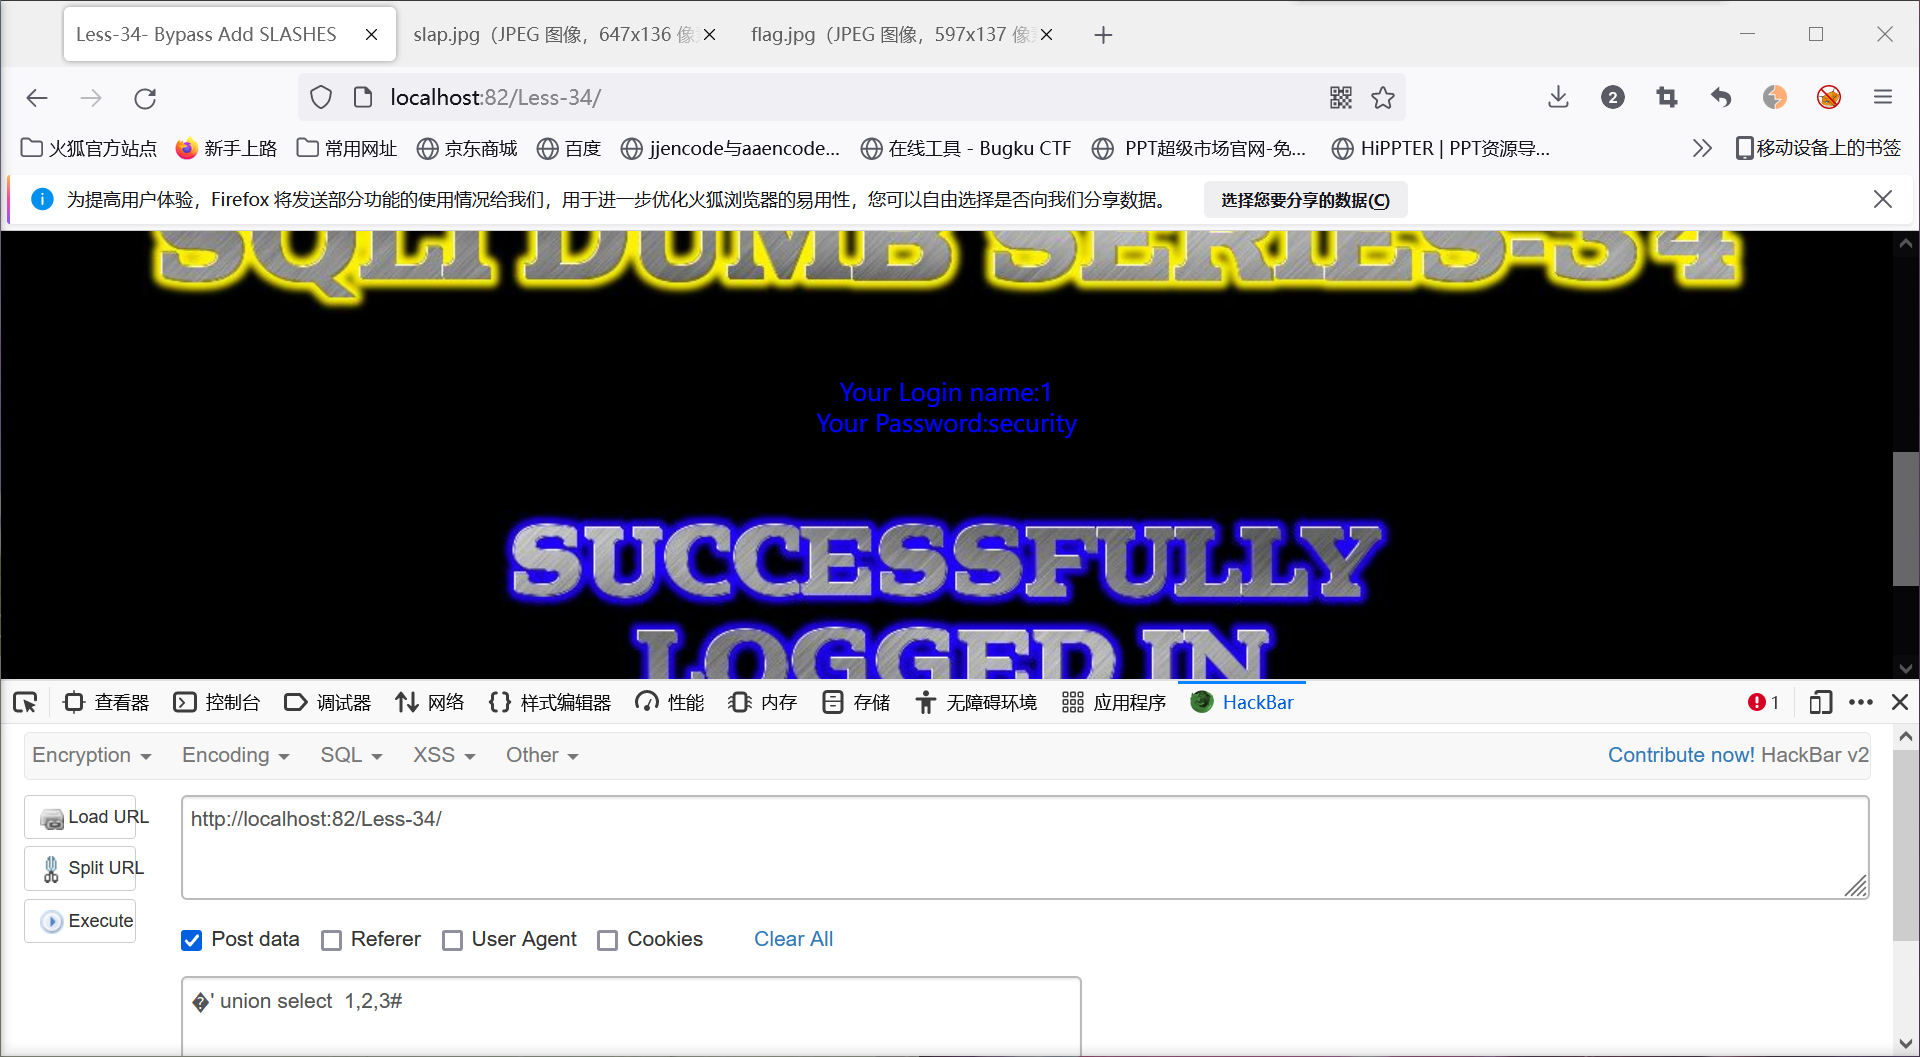Open the 在线工具 - Bugku CTF bookmark
The width and height of the screenshot is (1920, 1057).
tap(965, 148)
